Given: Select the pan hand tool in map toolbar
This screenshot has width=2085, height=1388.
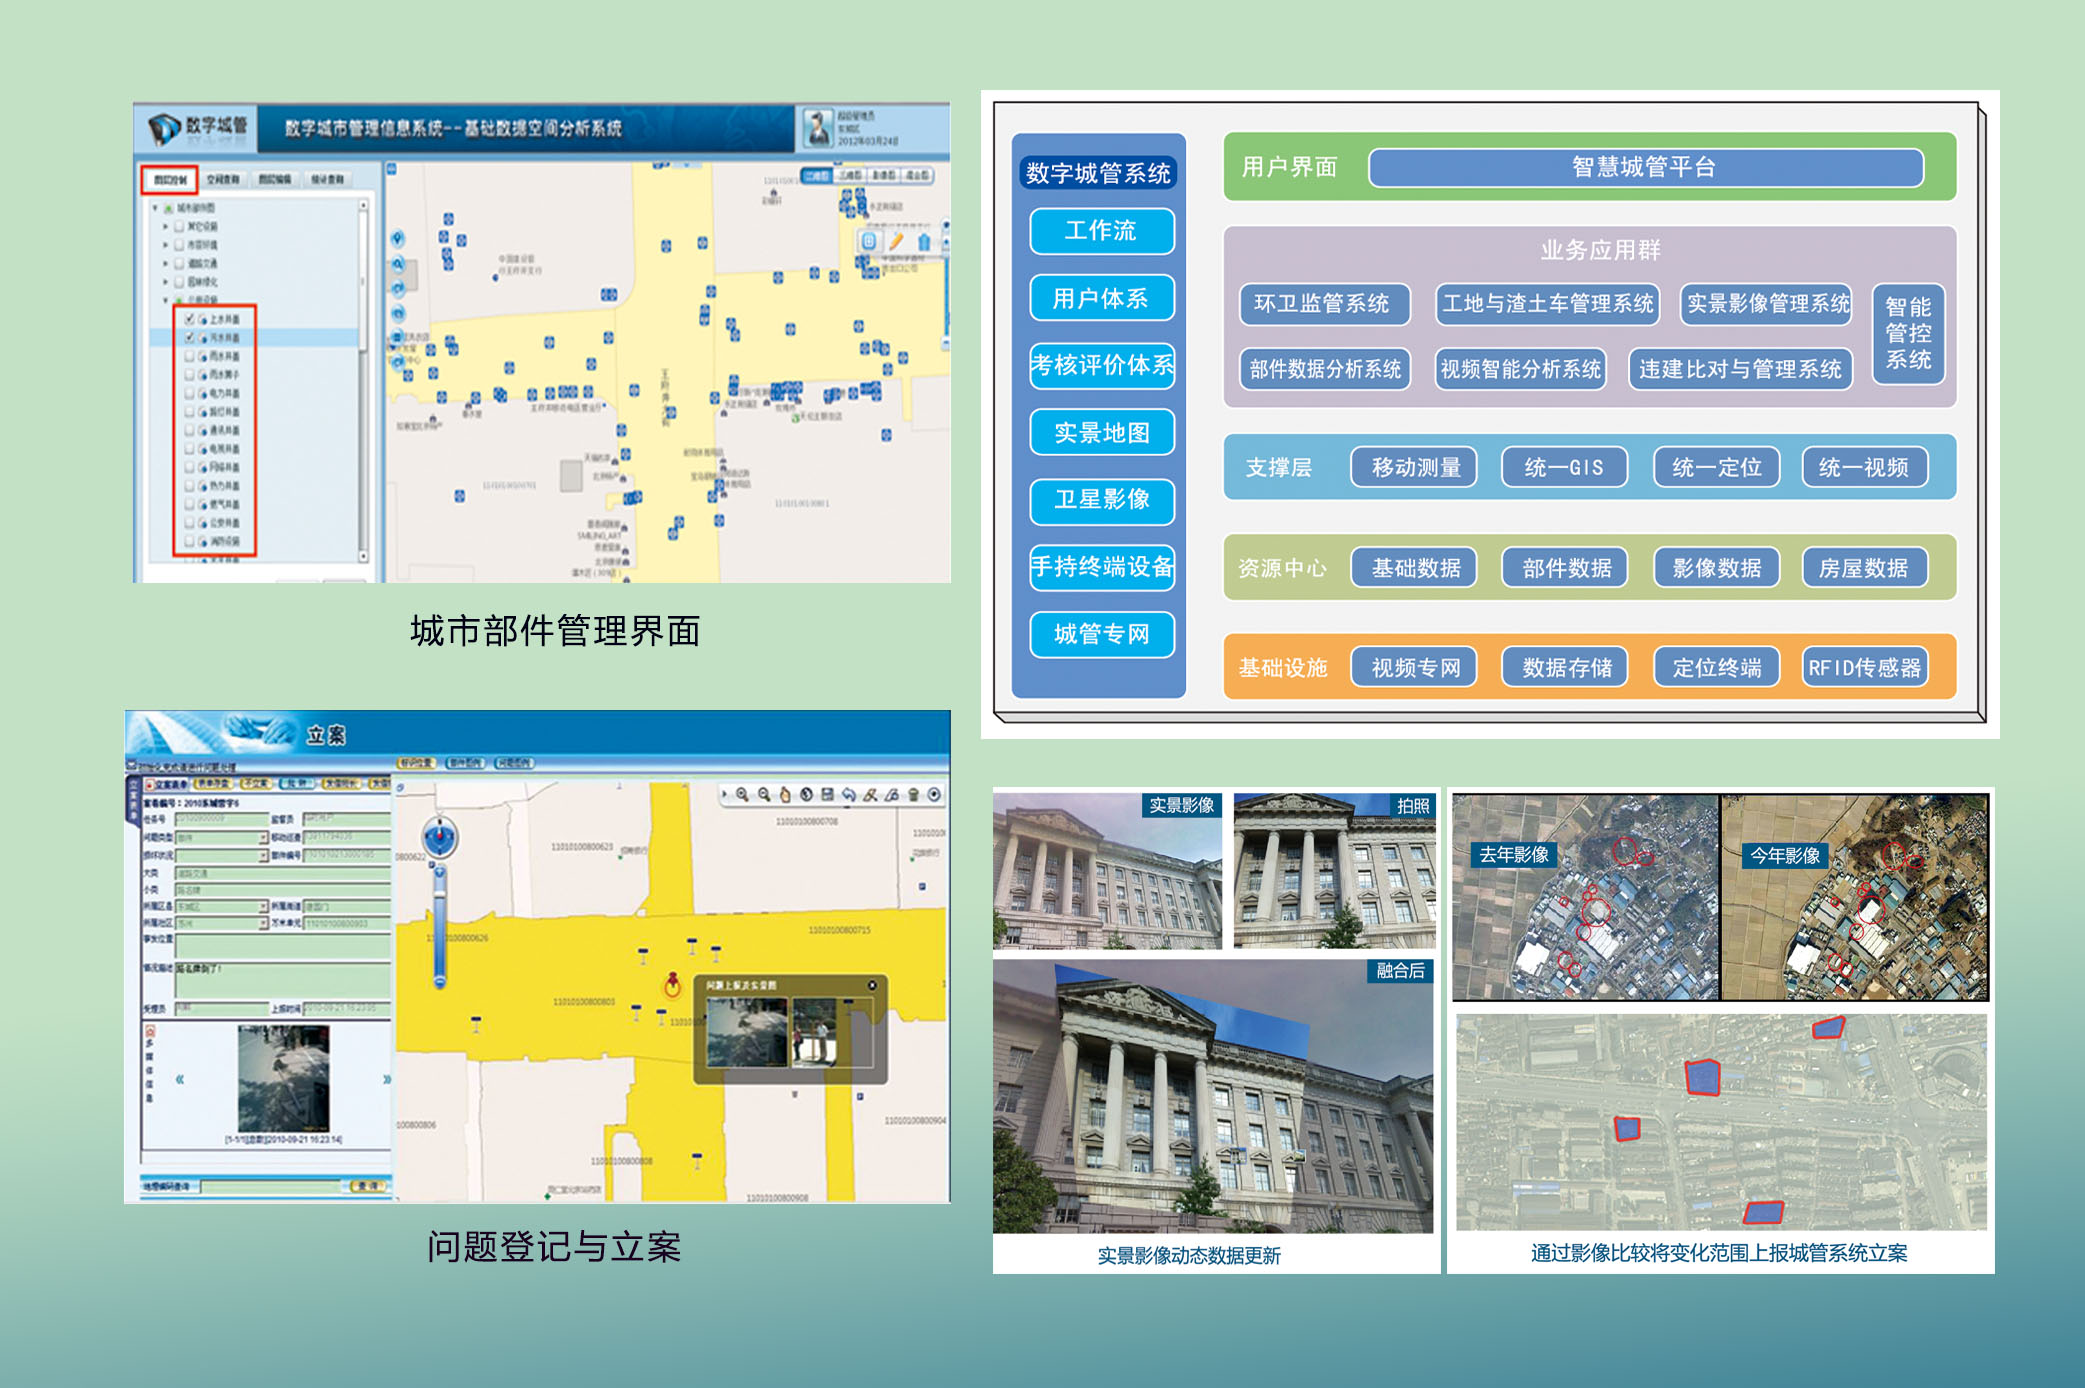Looking at the screenshot, I should click(x=785, y=795).
